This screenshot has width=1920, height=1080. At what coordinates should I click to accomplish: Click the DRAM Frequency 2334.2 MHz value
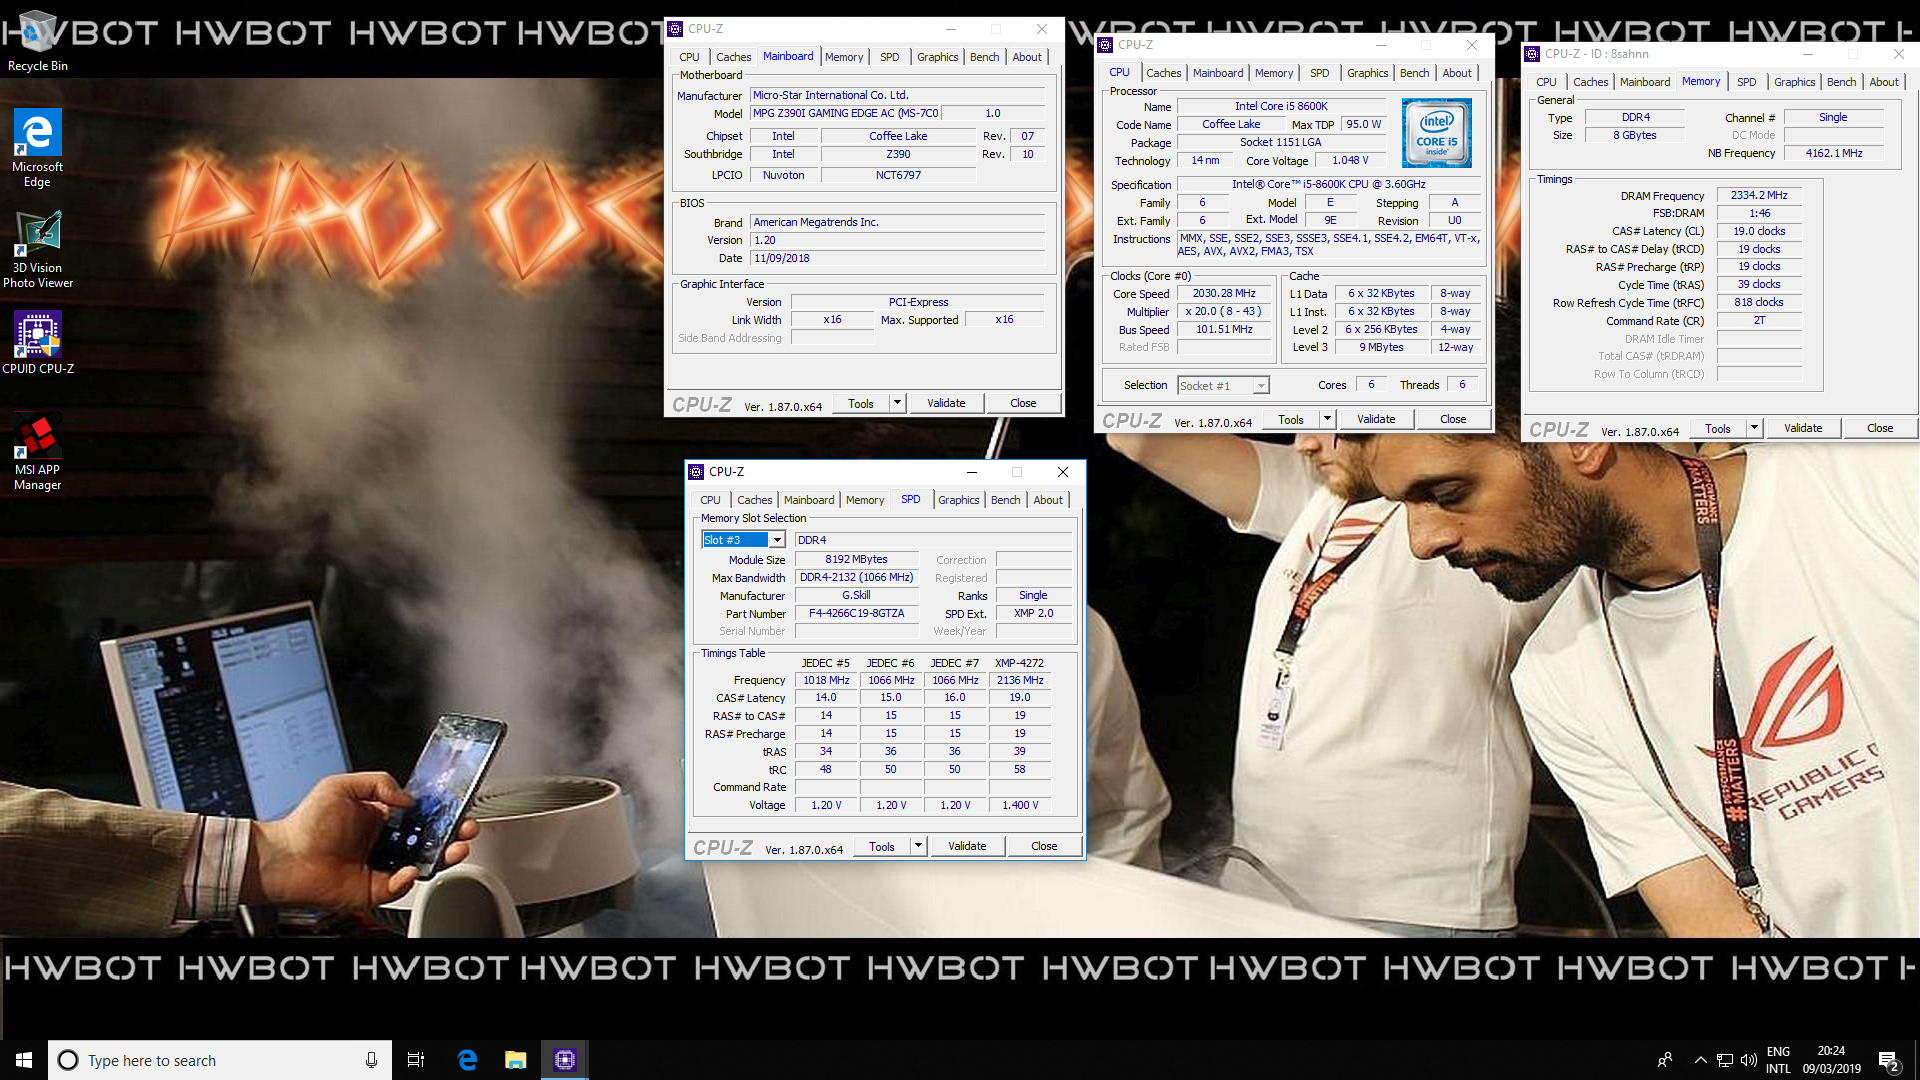(x=1759, y=196)
